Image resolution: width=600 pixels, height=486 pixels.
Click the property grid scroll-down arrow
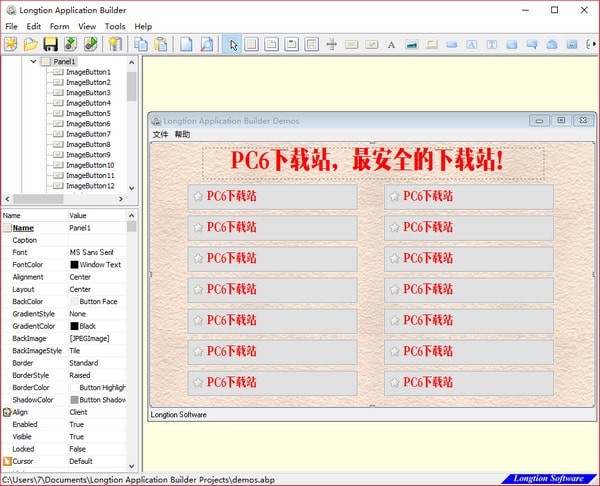132,466
